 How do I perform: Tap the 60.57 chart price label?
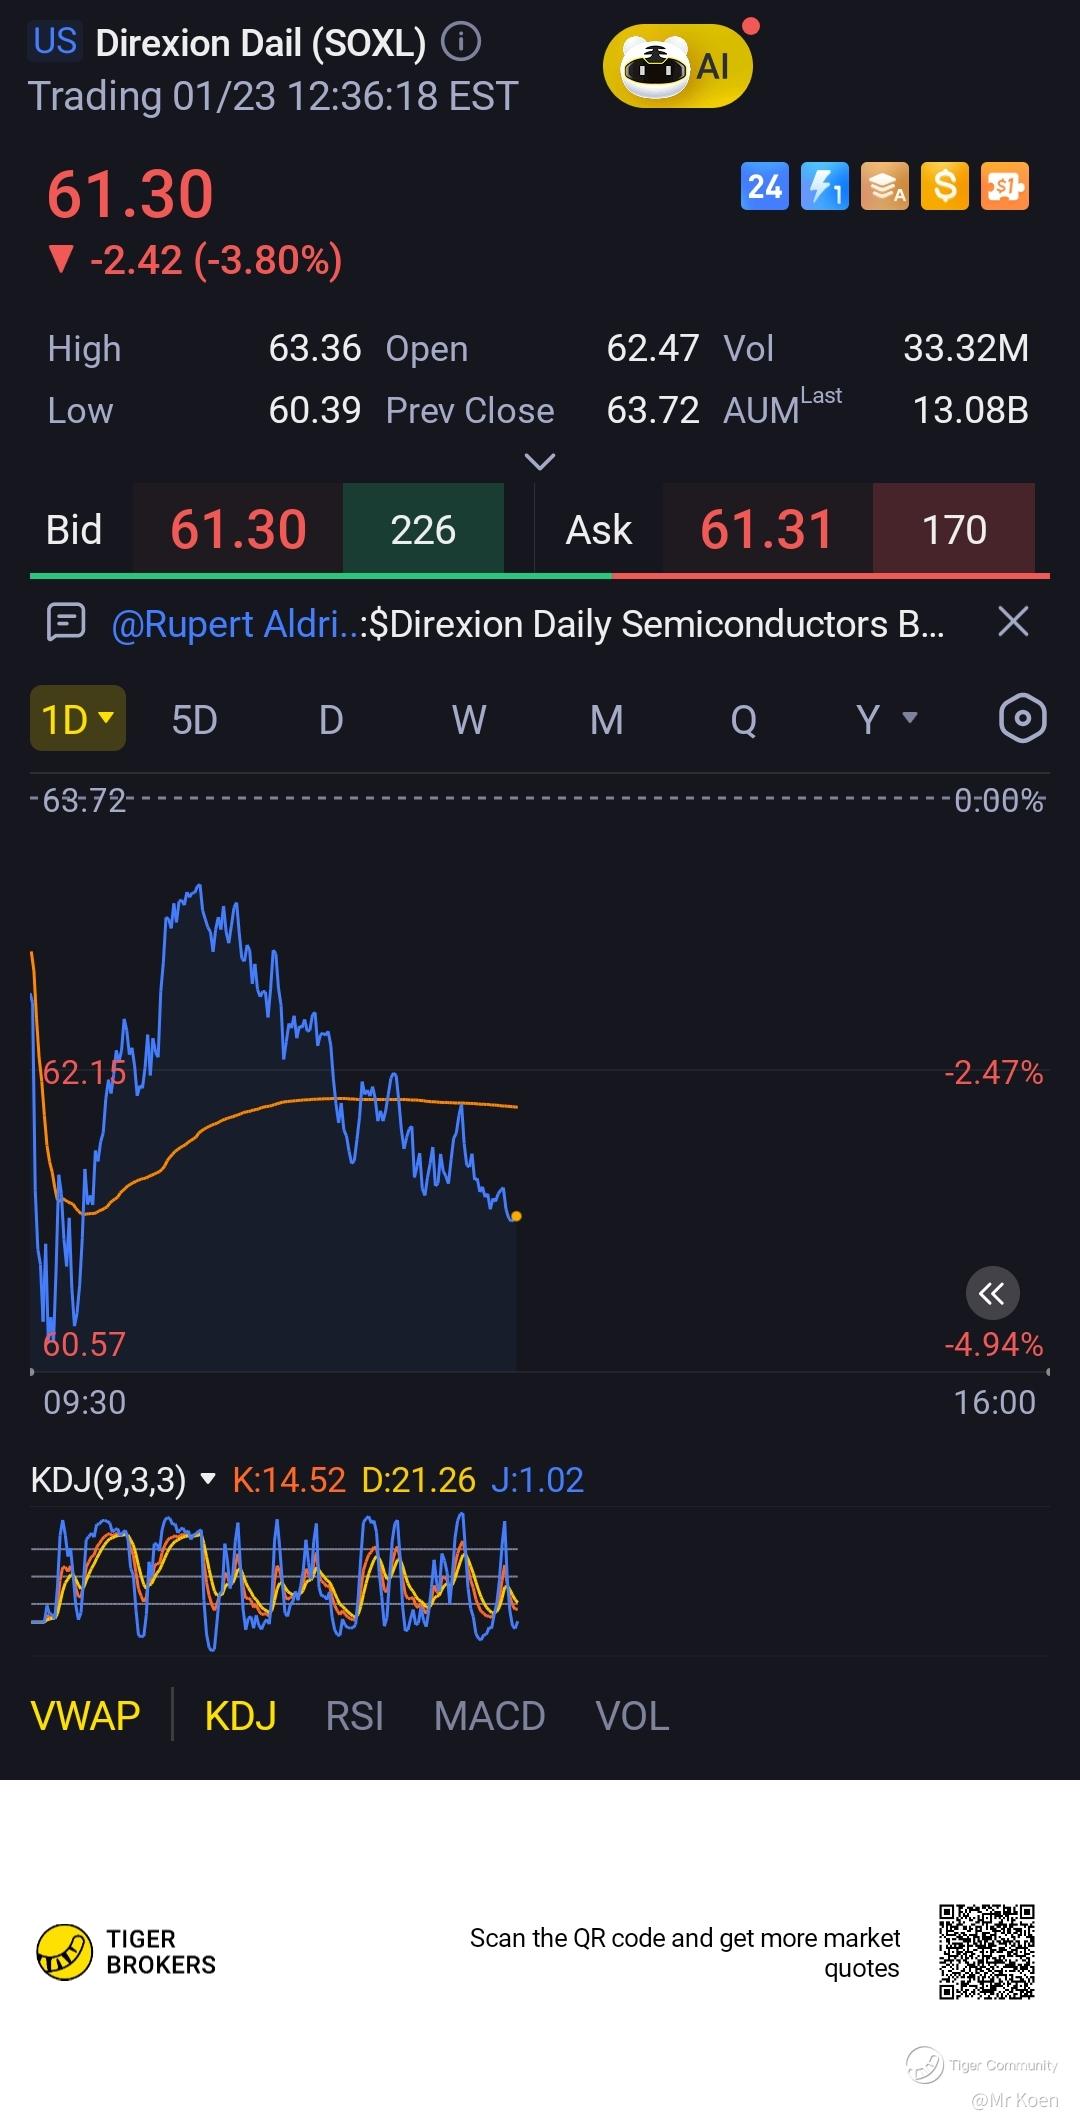84,1344
